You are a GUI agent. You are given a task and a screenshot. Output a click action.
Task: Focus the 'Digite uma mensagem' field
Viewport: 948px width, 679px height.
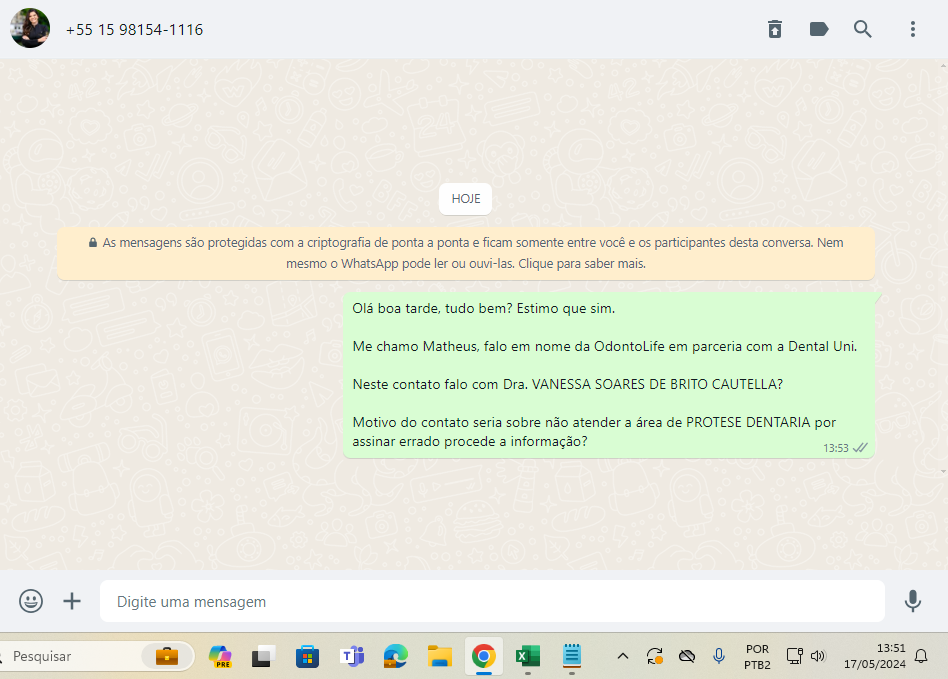(x=492, y=601)
